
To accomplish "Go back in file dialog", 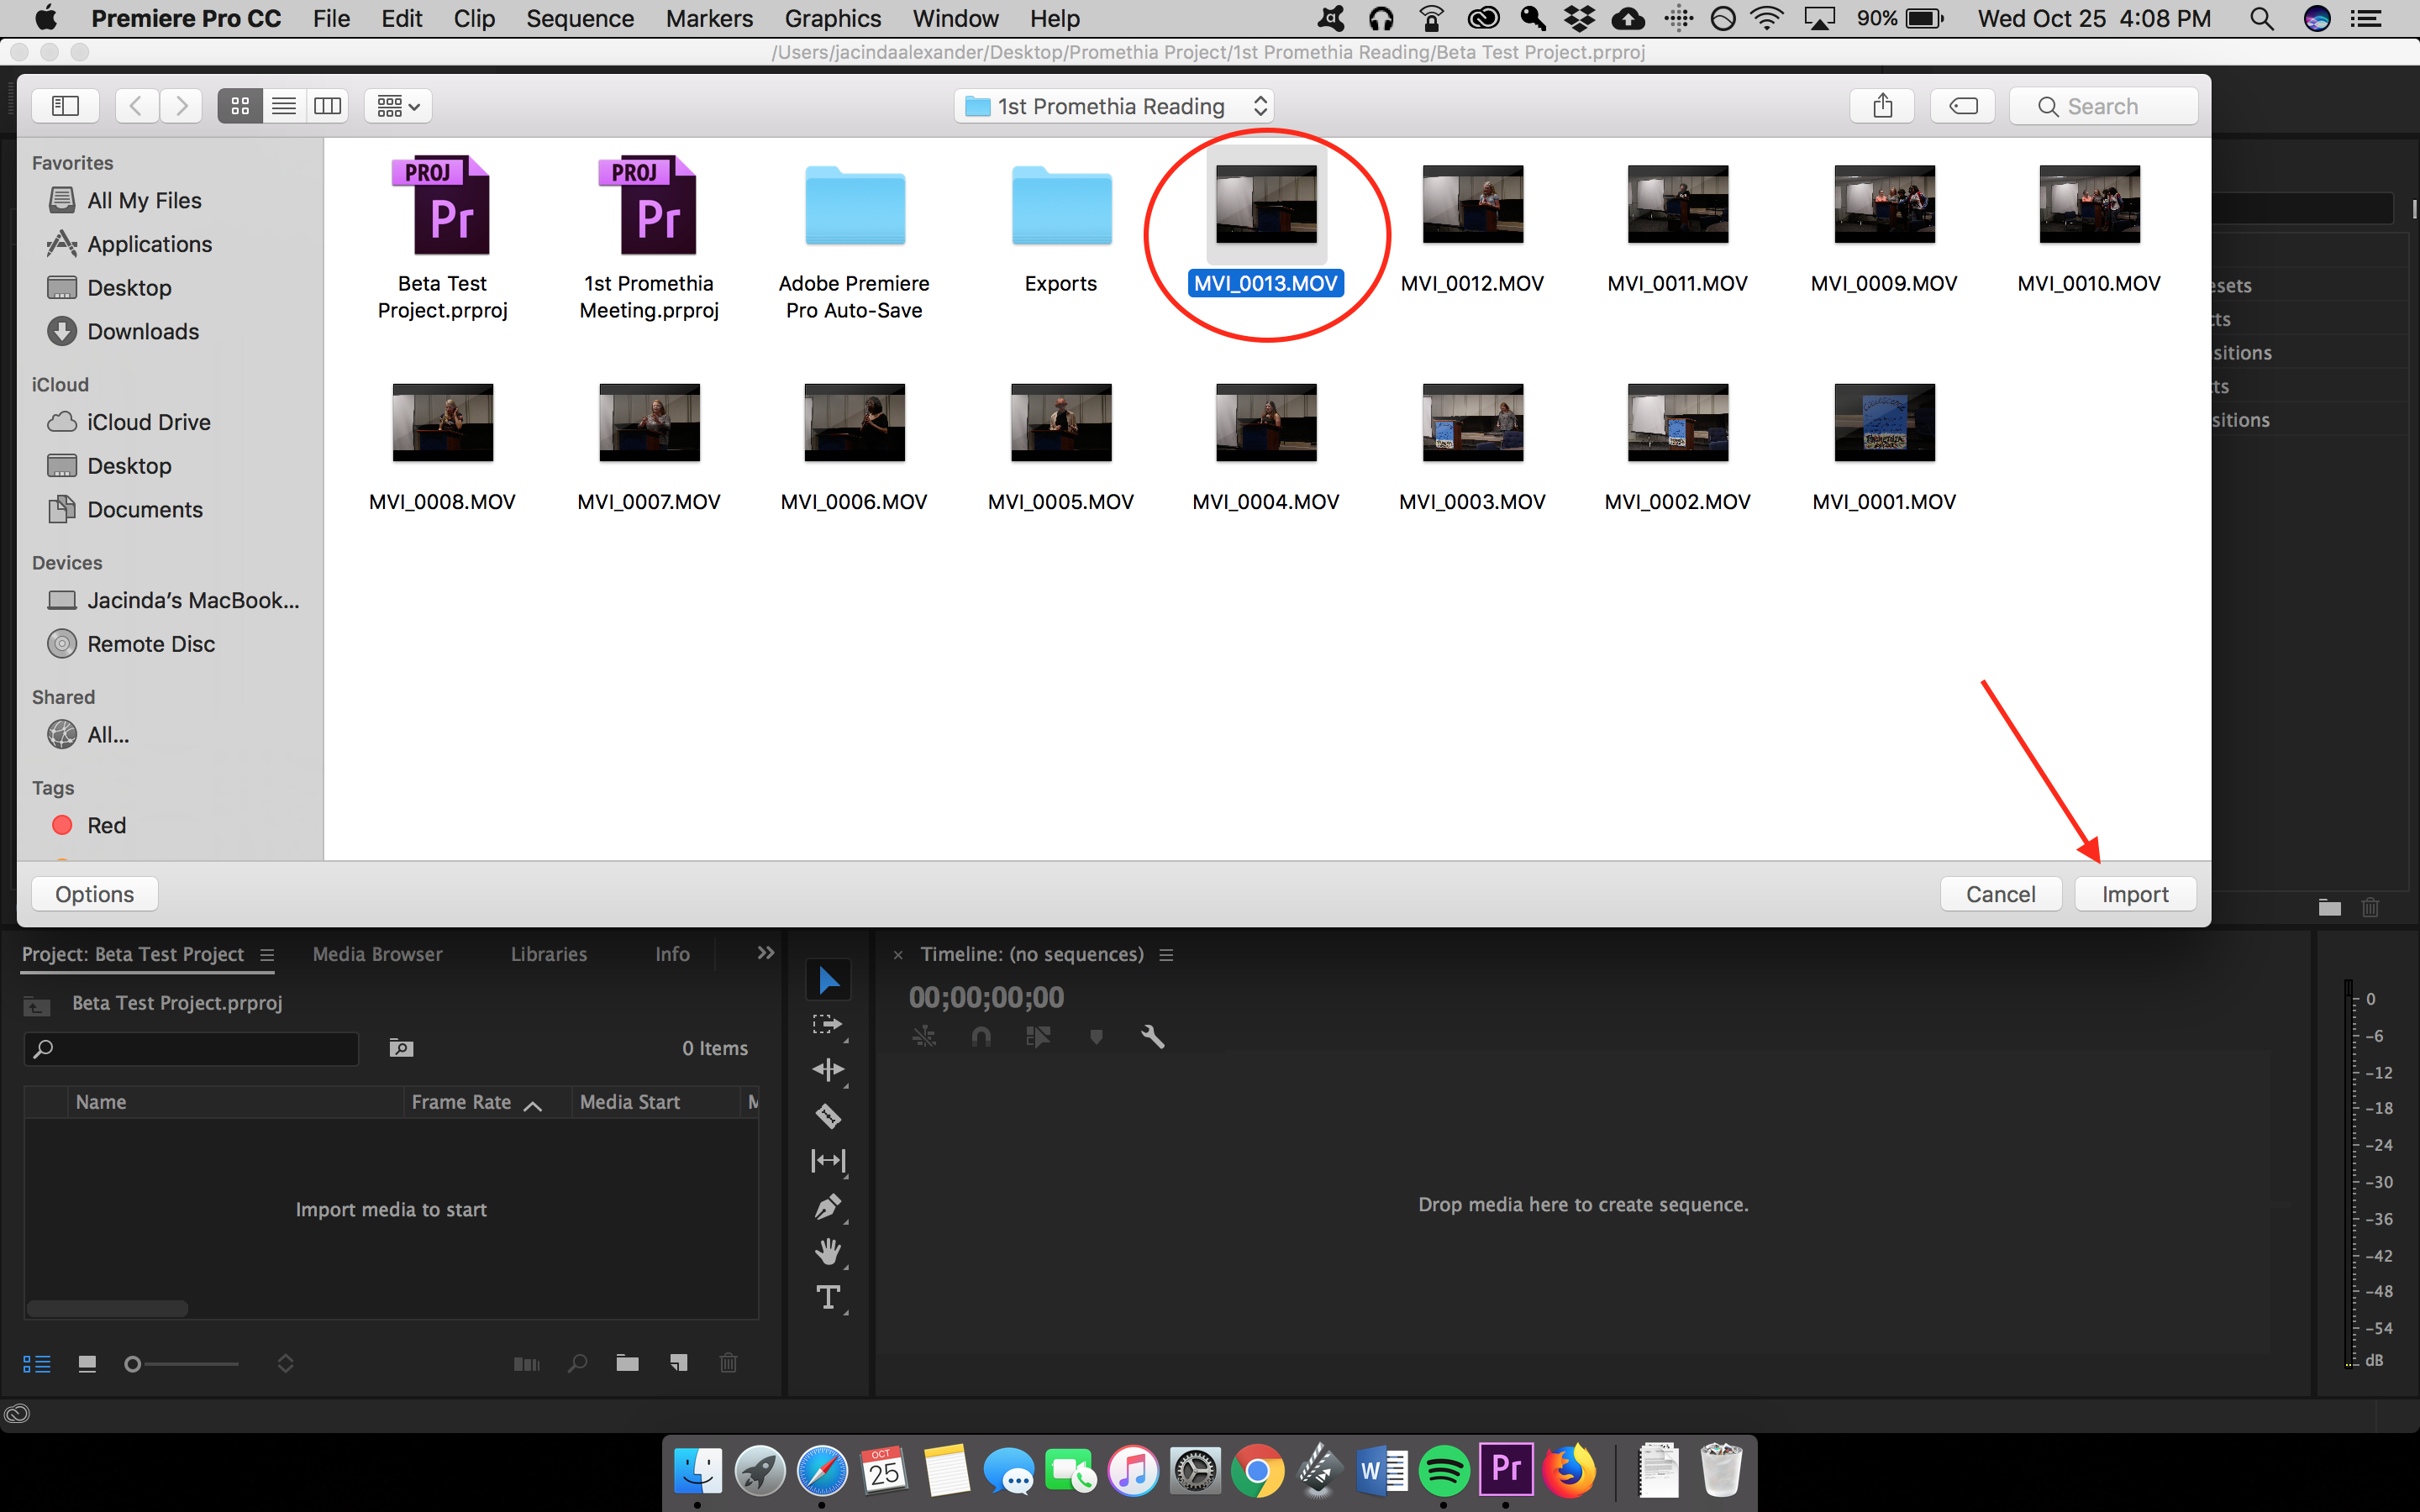I will (136, 105).
